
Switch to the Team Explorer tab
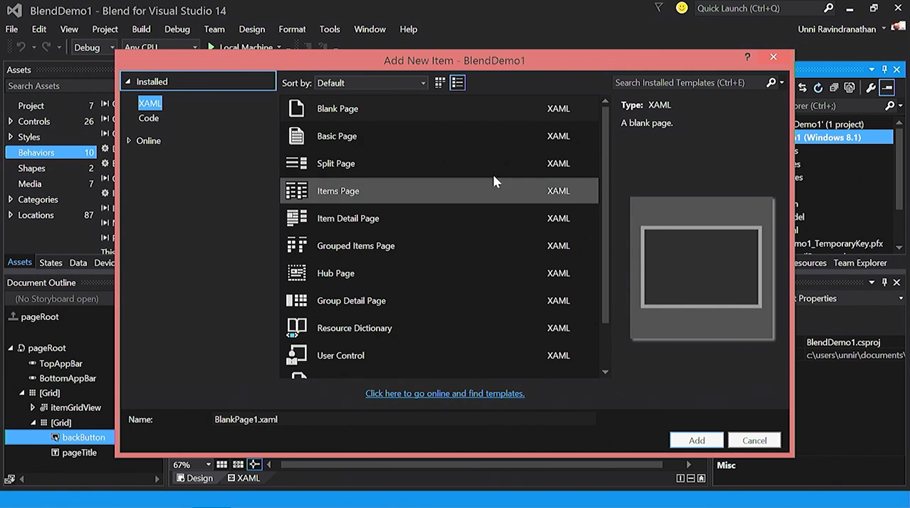tap(860, 262)
